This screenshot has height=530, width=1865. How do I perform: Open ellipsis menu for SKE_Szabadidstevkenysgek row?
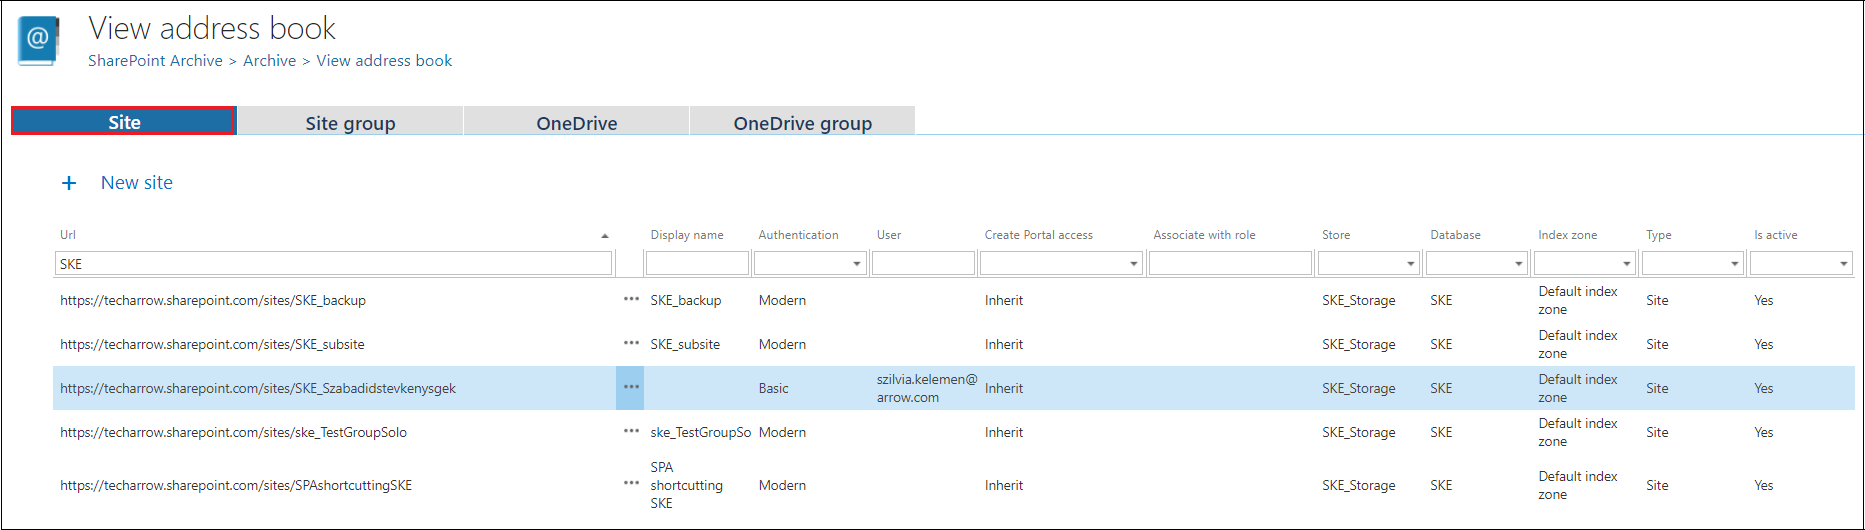631,387
